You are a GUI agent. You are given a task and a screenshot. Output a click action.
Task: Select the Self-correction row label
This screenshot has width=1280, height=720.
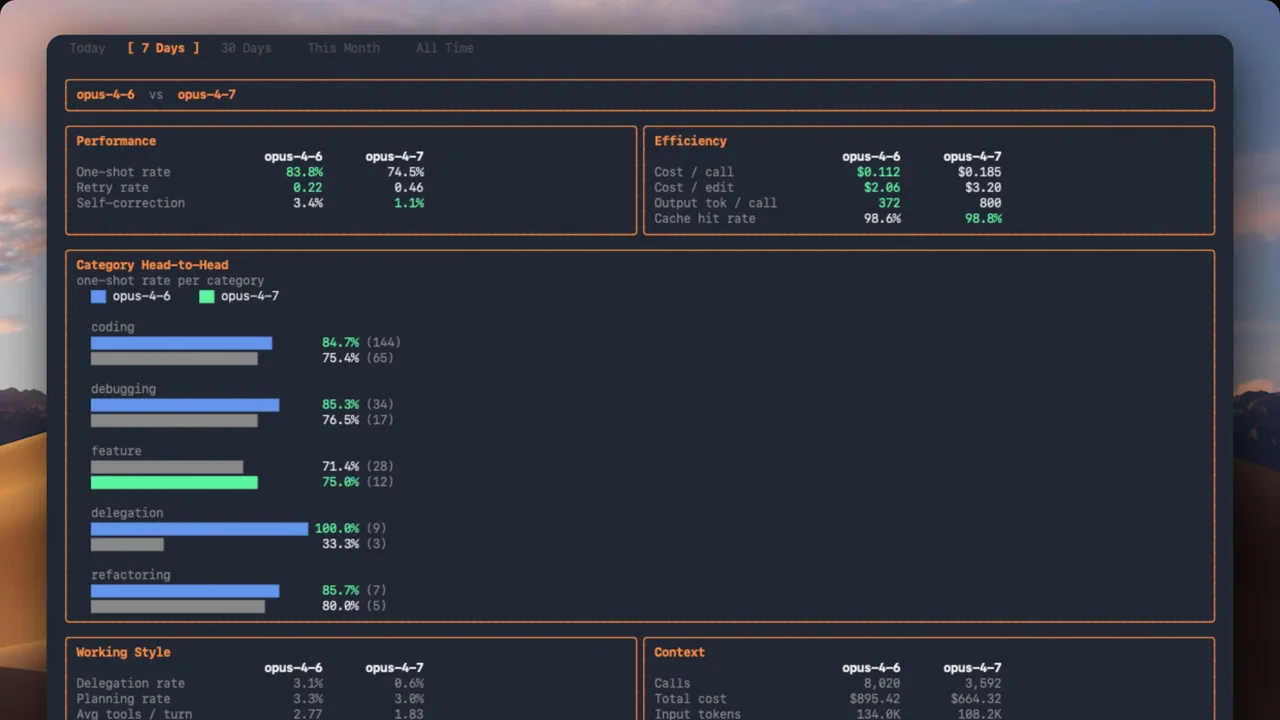coord(130,203)
